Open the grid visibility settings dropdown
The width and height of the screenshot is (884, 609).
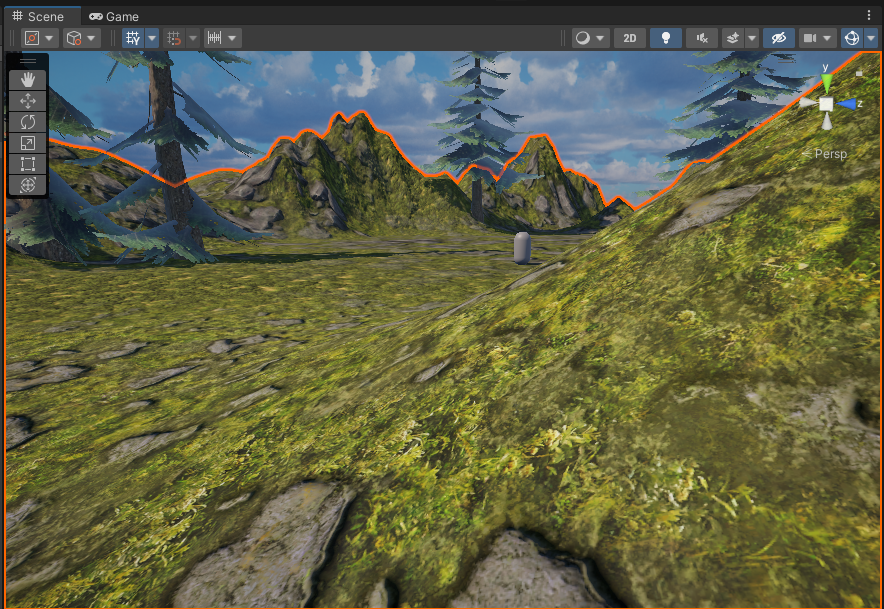pyautogui.click(x=152, y=38)
